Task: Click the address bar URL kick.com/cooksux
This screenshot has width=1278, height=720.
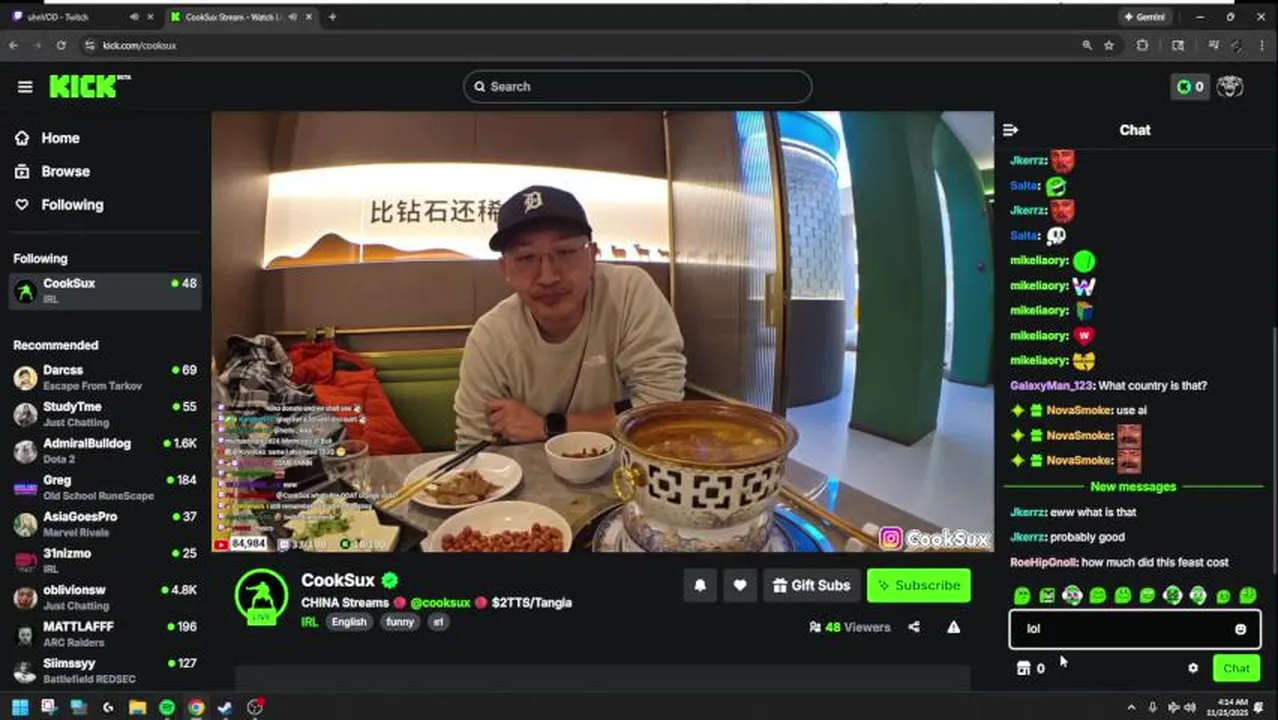Action: tap(139, 46)
